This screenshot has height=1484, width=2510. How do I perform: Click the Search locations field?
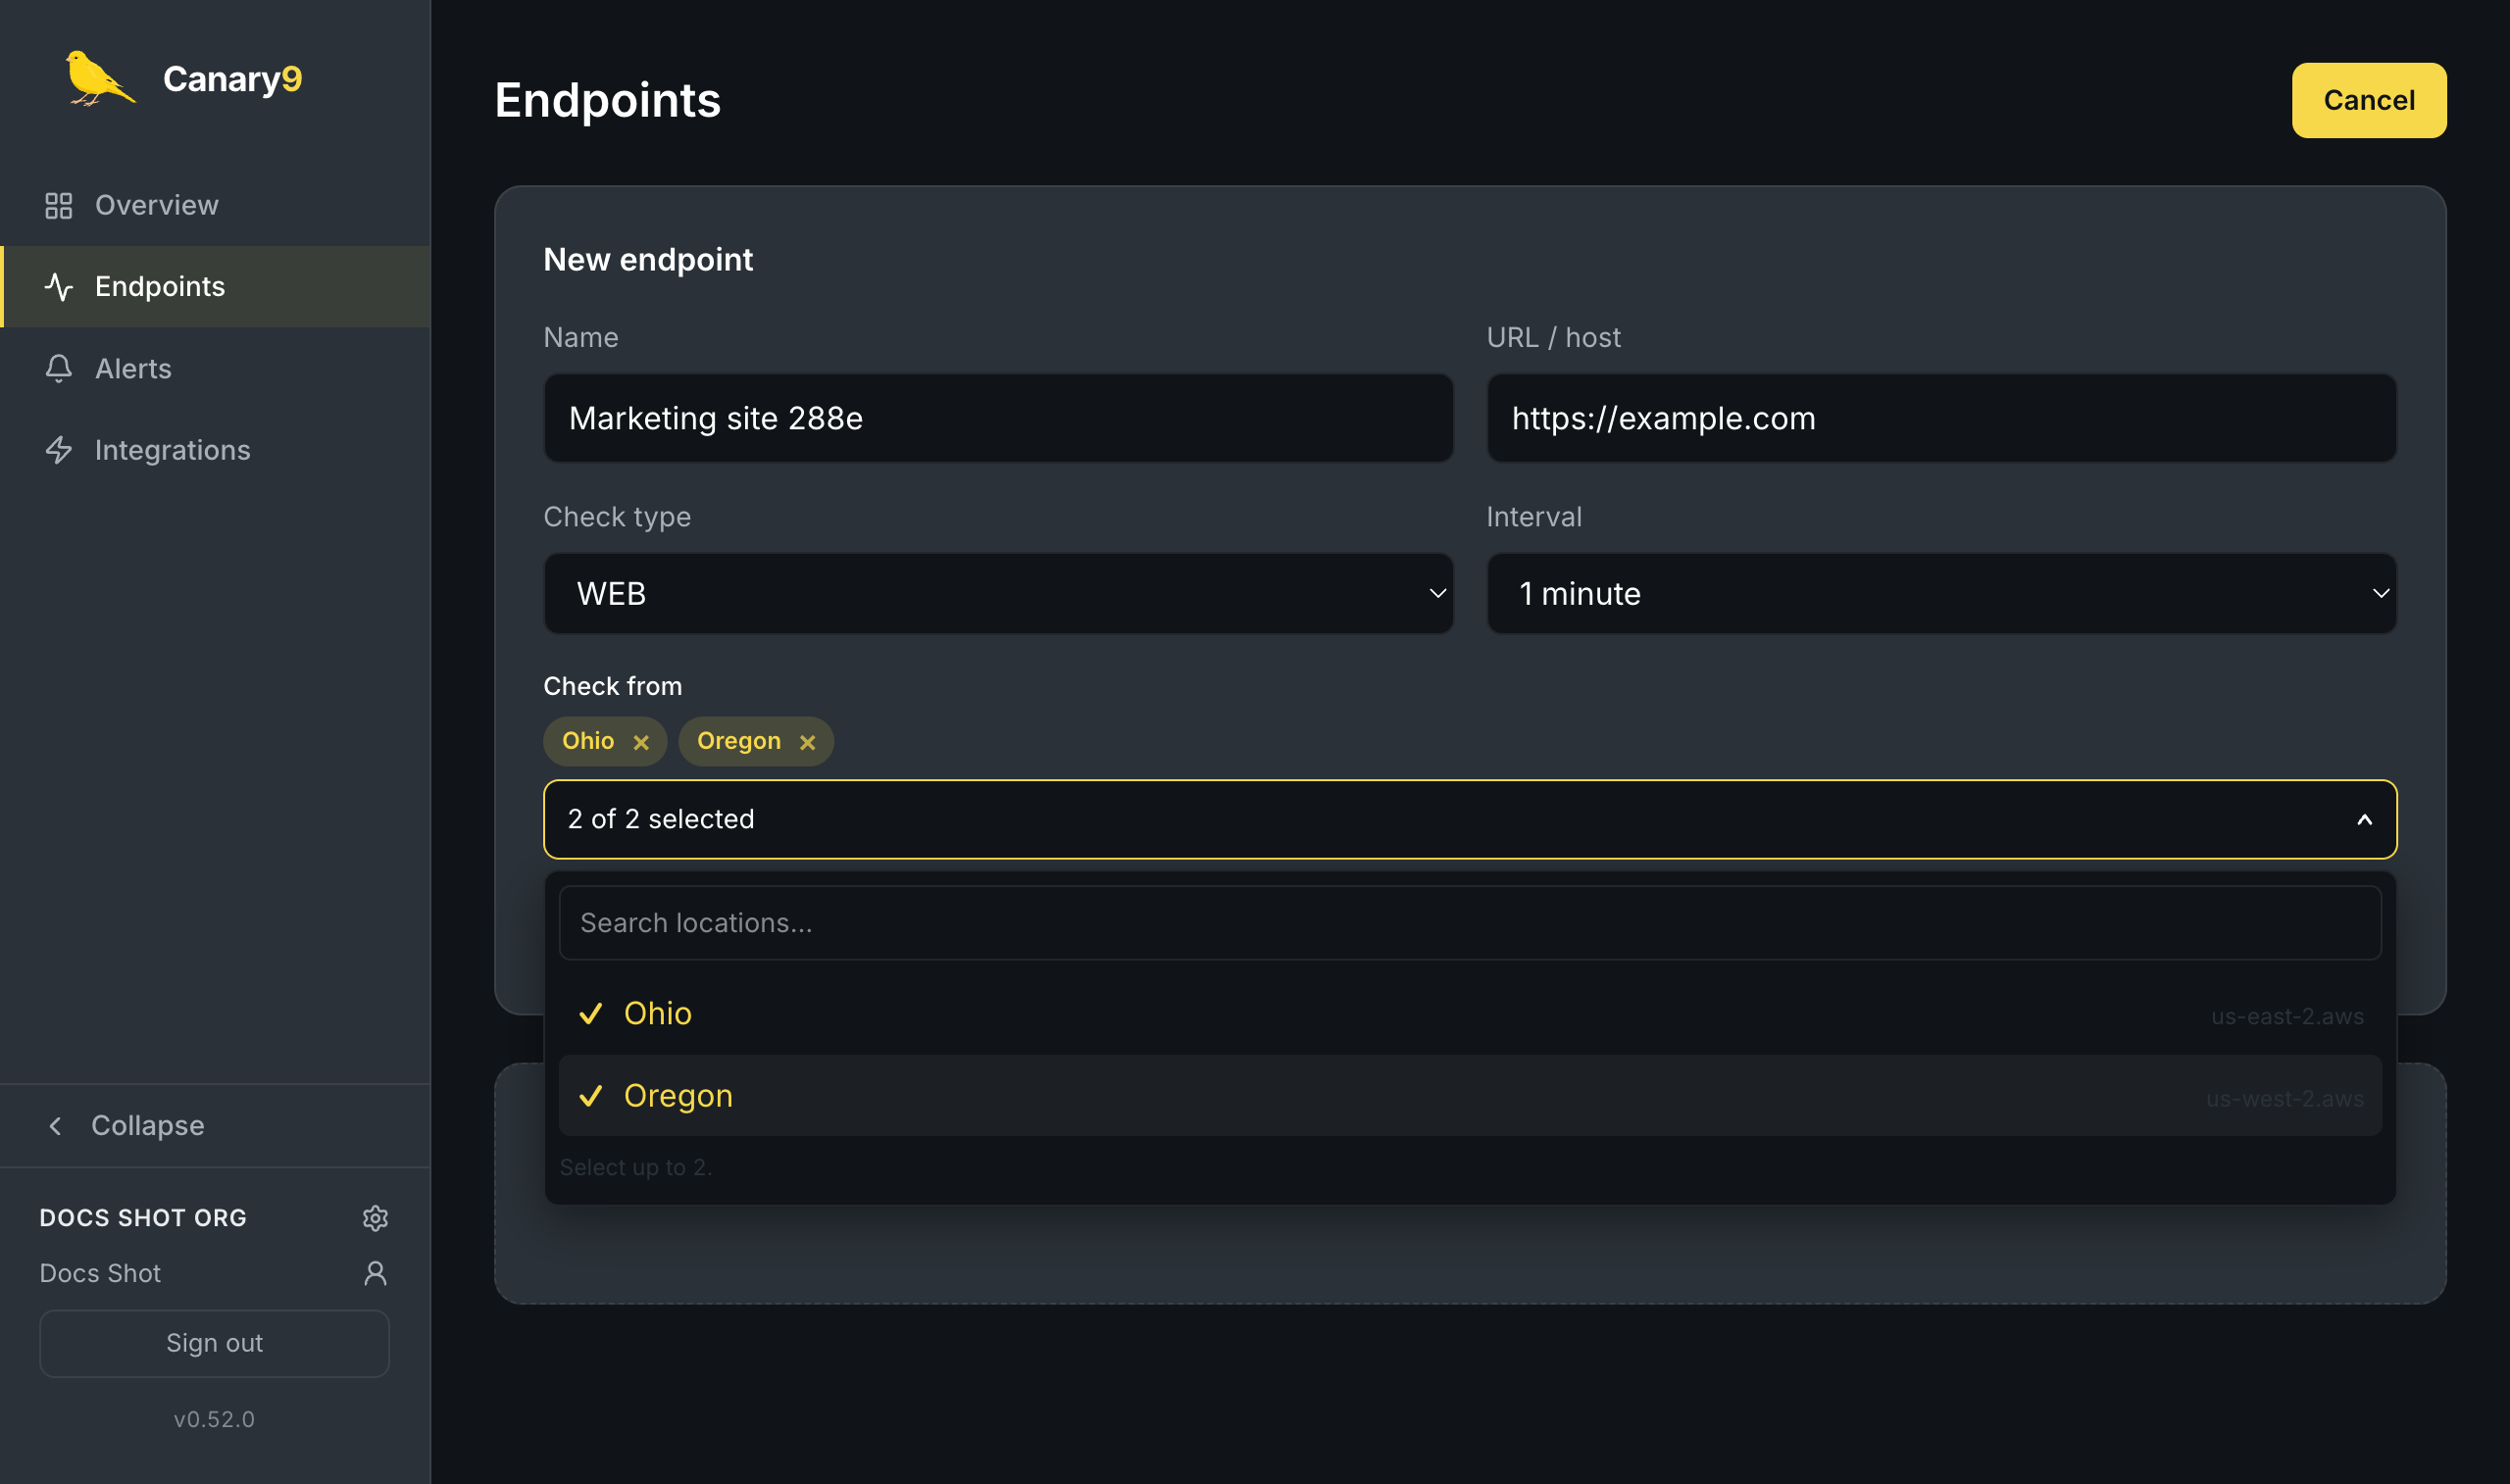pos(1470,923)
